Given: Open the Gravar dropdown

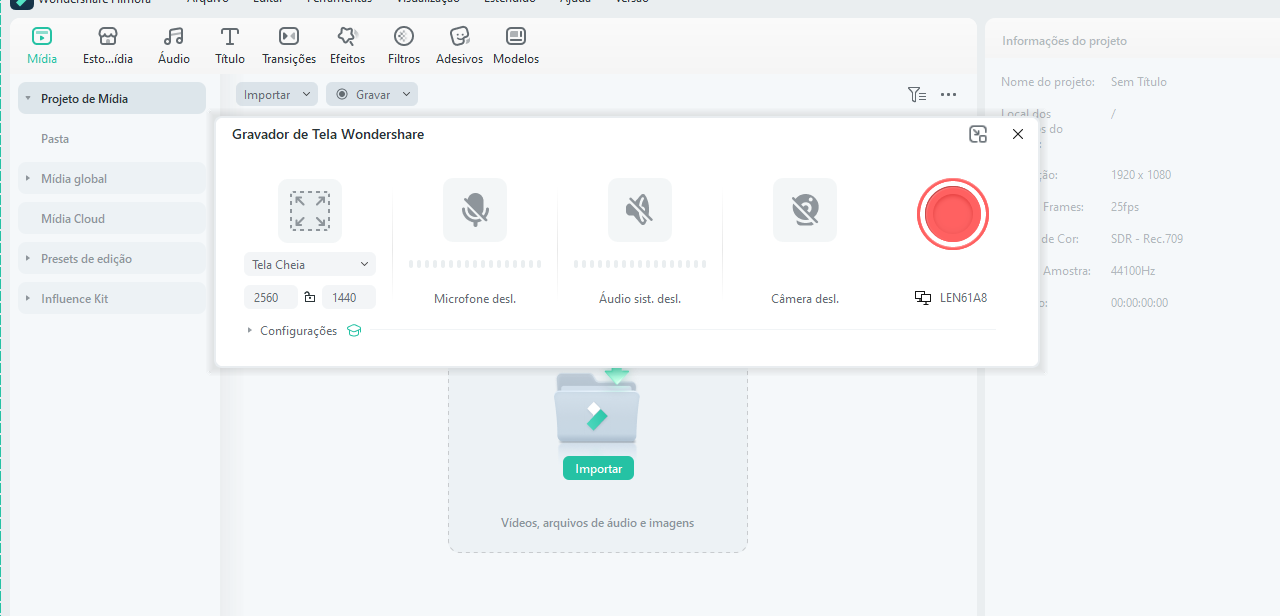Looking at the screenshot, I should coord(372,94).
